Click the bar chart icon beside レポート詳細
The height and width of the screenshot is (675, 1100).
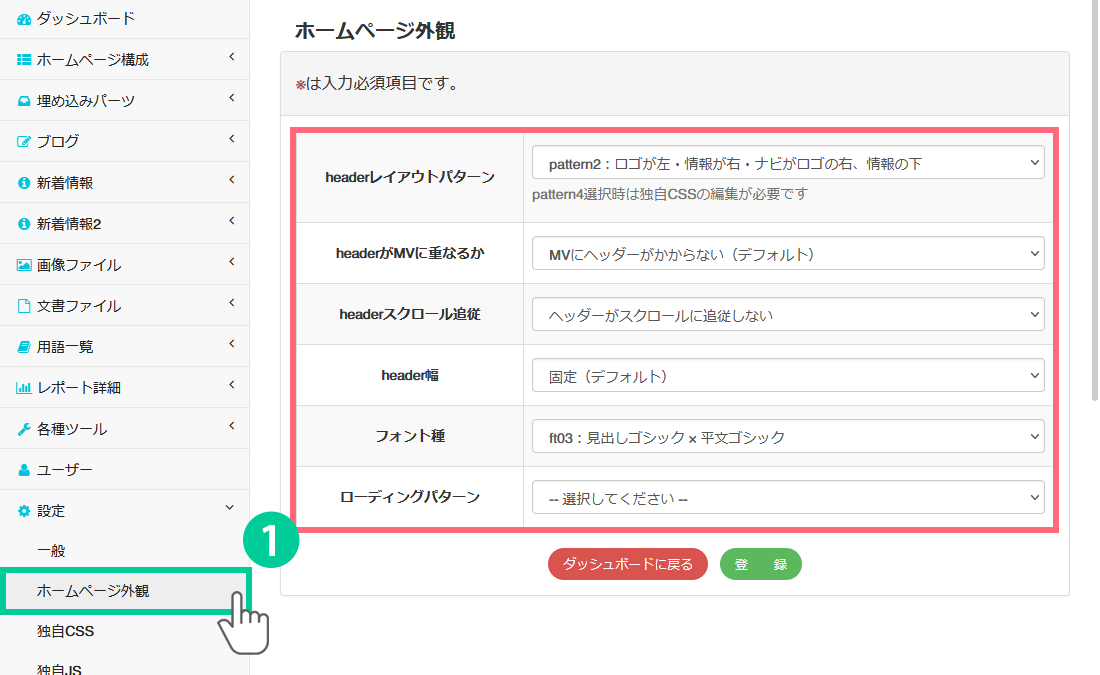coord(24,388)
